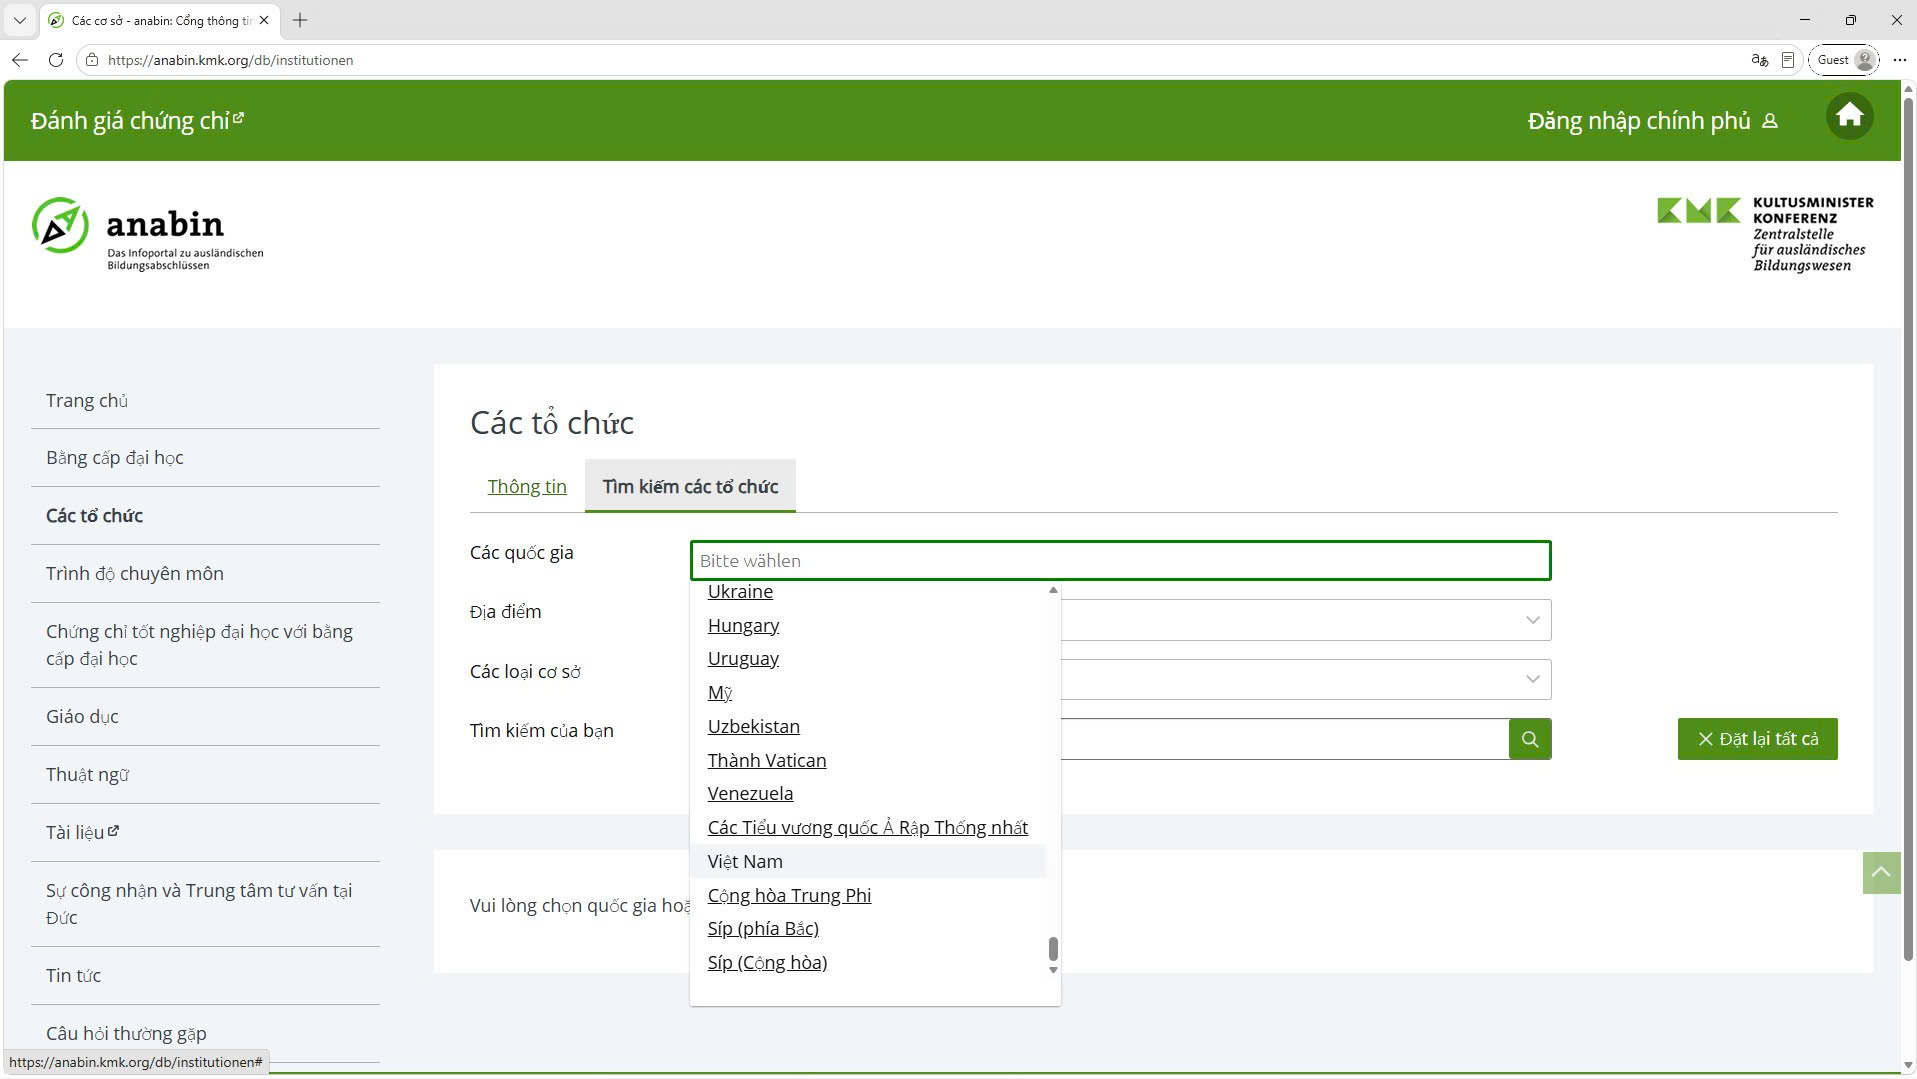
Task: Expand the Các loại cơ sở dropdown
Action: 1532,679
